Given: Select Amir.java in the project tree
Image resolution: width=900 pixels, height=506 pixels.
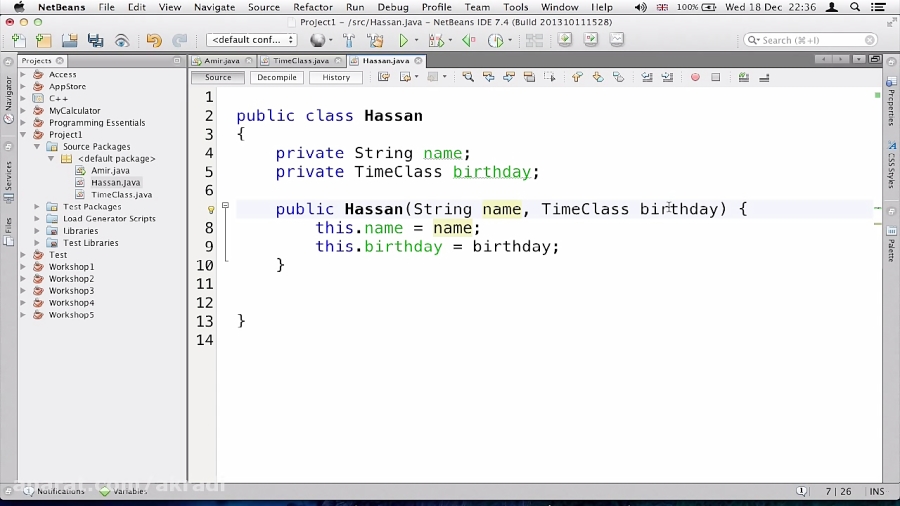Looking at the screenshot, I should pos(110,171).
